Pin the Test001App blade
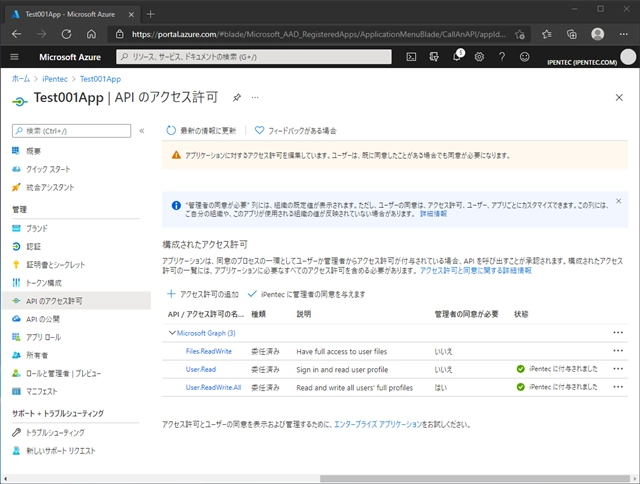This screenshot has height=484, width=640. 236,98
